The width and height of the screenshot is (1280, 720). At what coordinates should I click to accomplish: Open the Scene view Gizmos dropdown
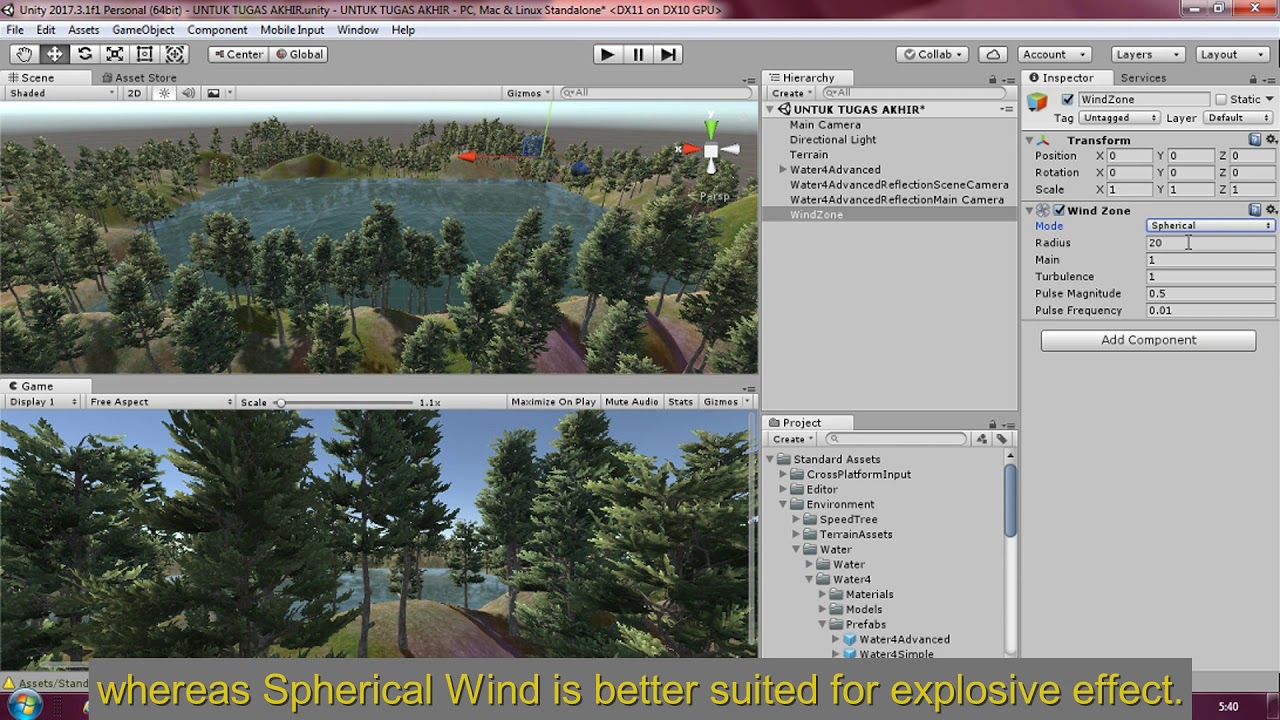(x=529, y=93)
